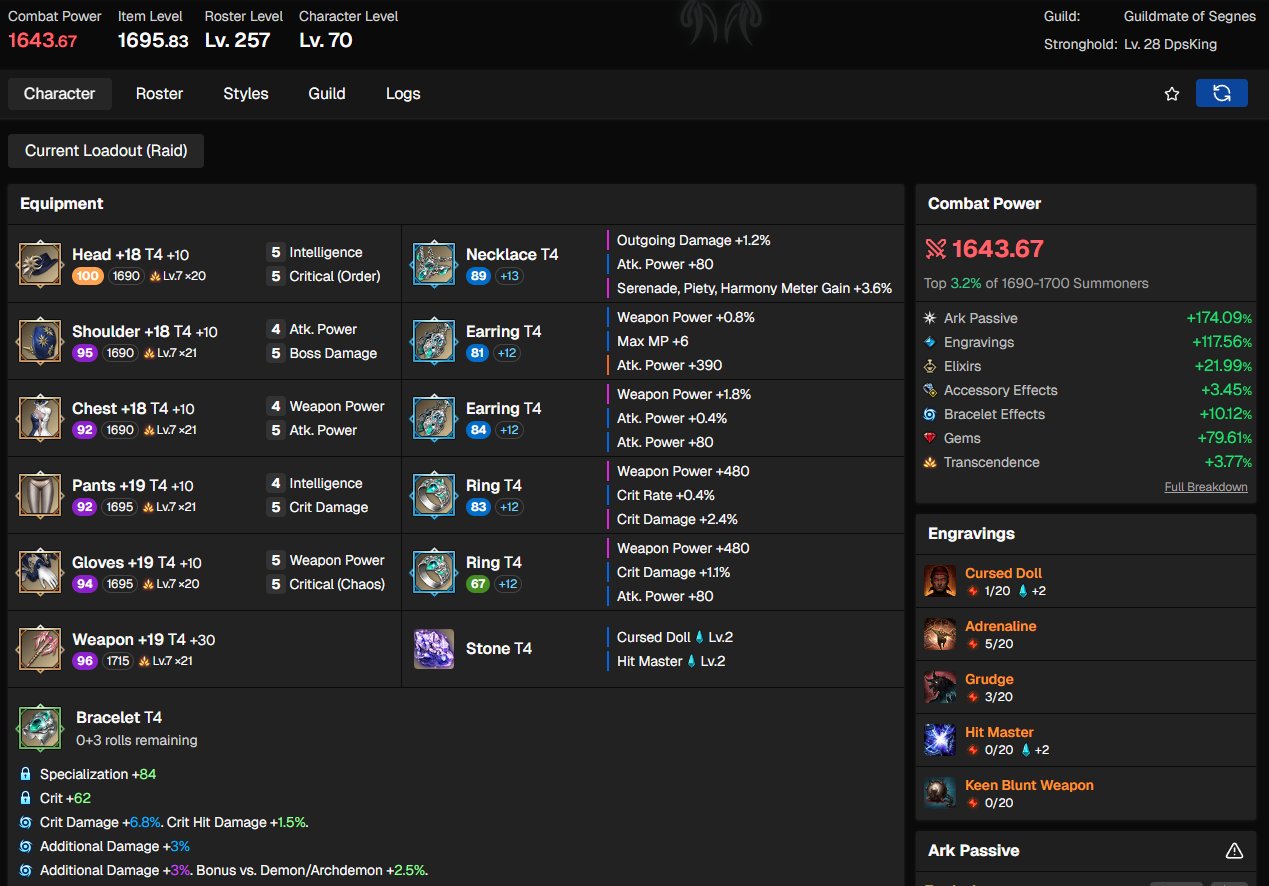
Task: Switch to the Roster tab
Action: [x=159, y=94]
